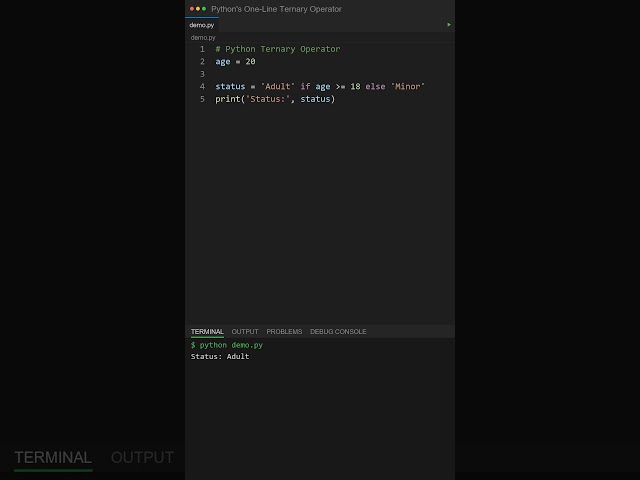The image size is (640, 480).
Task: Open the PROBLEMS panel tab
Action: (284, 331)
